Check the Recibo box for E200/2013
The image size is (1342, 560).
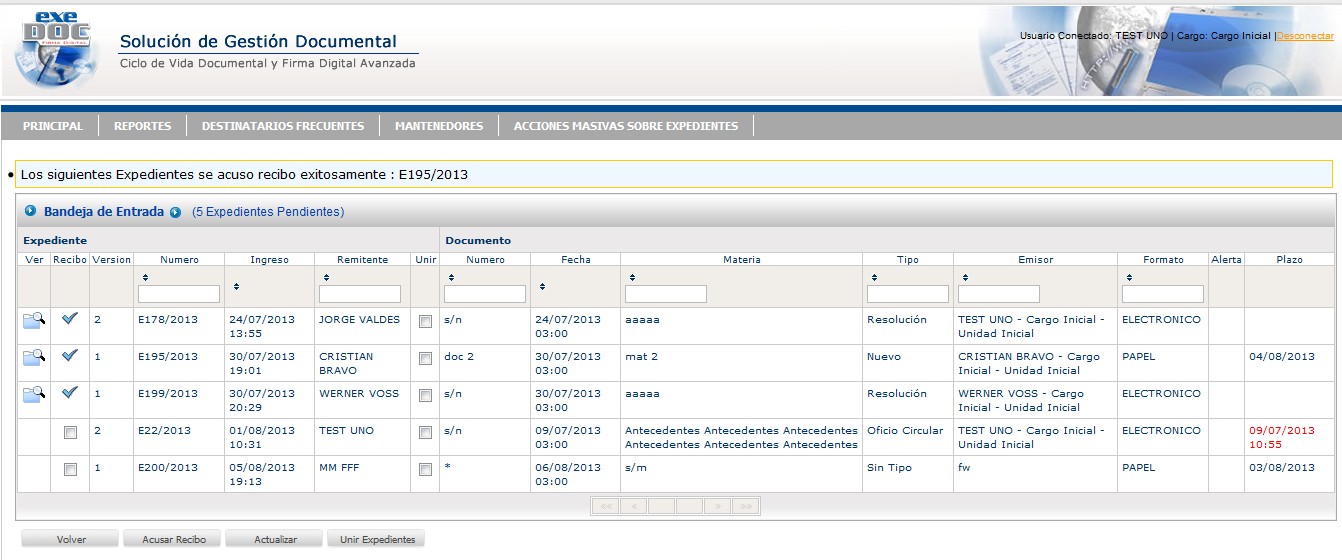70,470
